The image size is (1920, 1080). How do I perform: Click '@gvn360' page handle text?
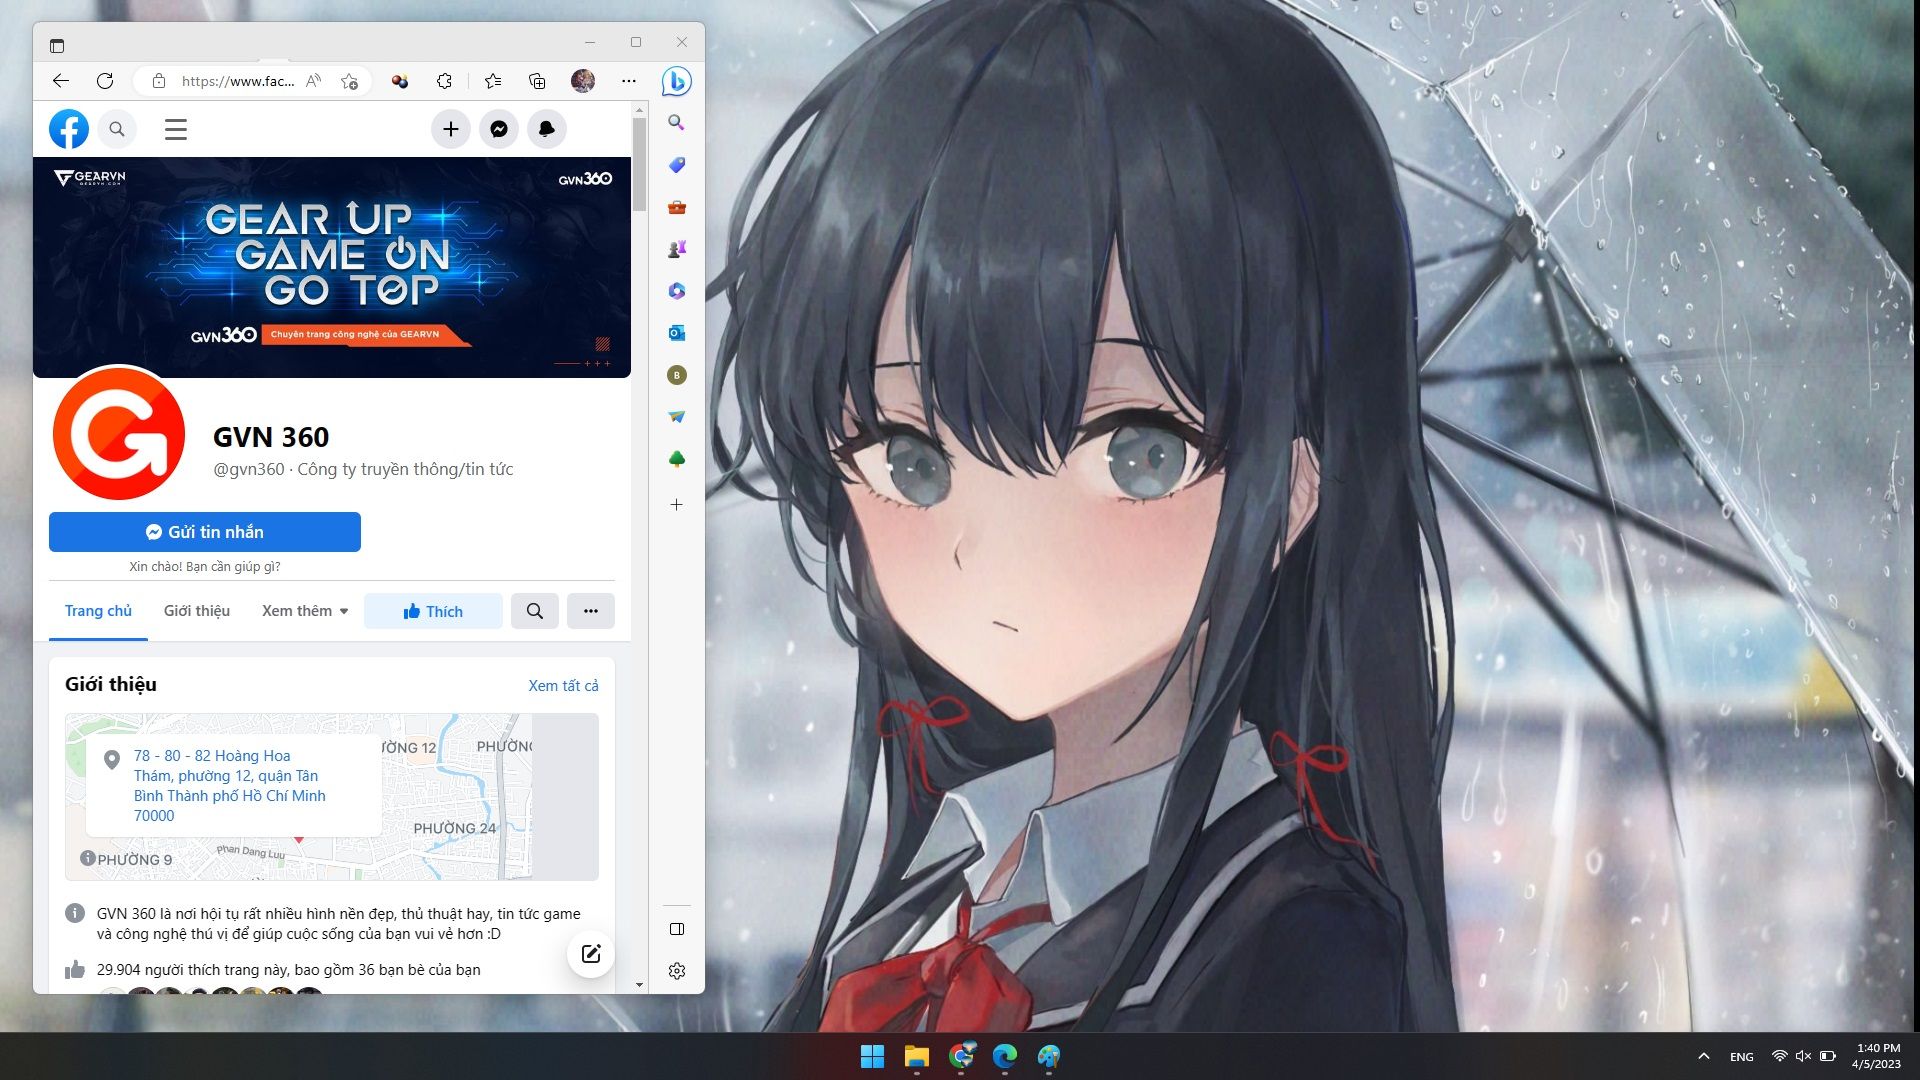pyautogui.click(x=249, y=469)
